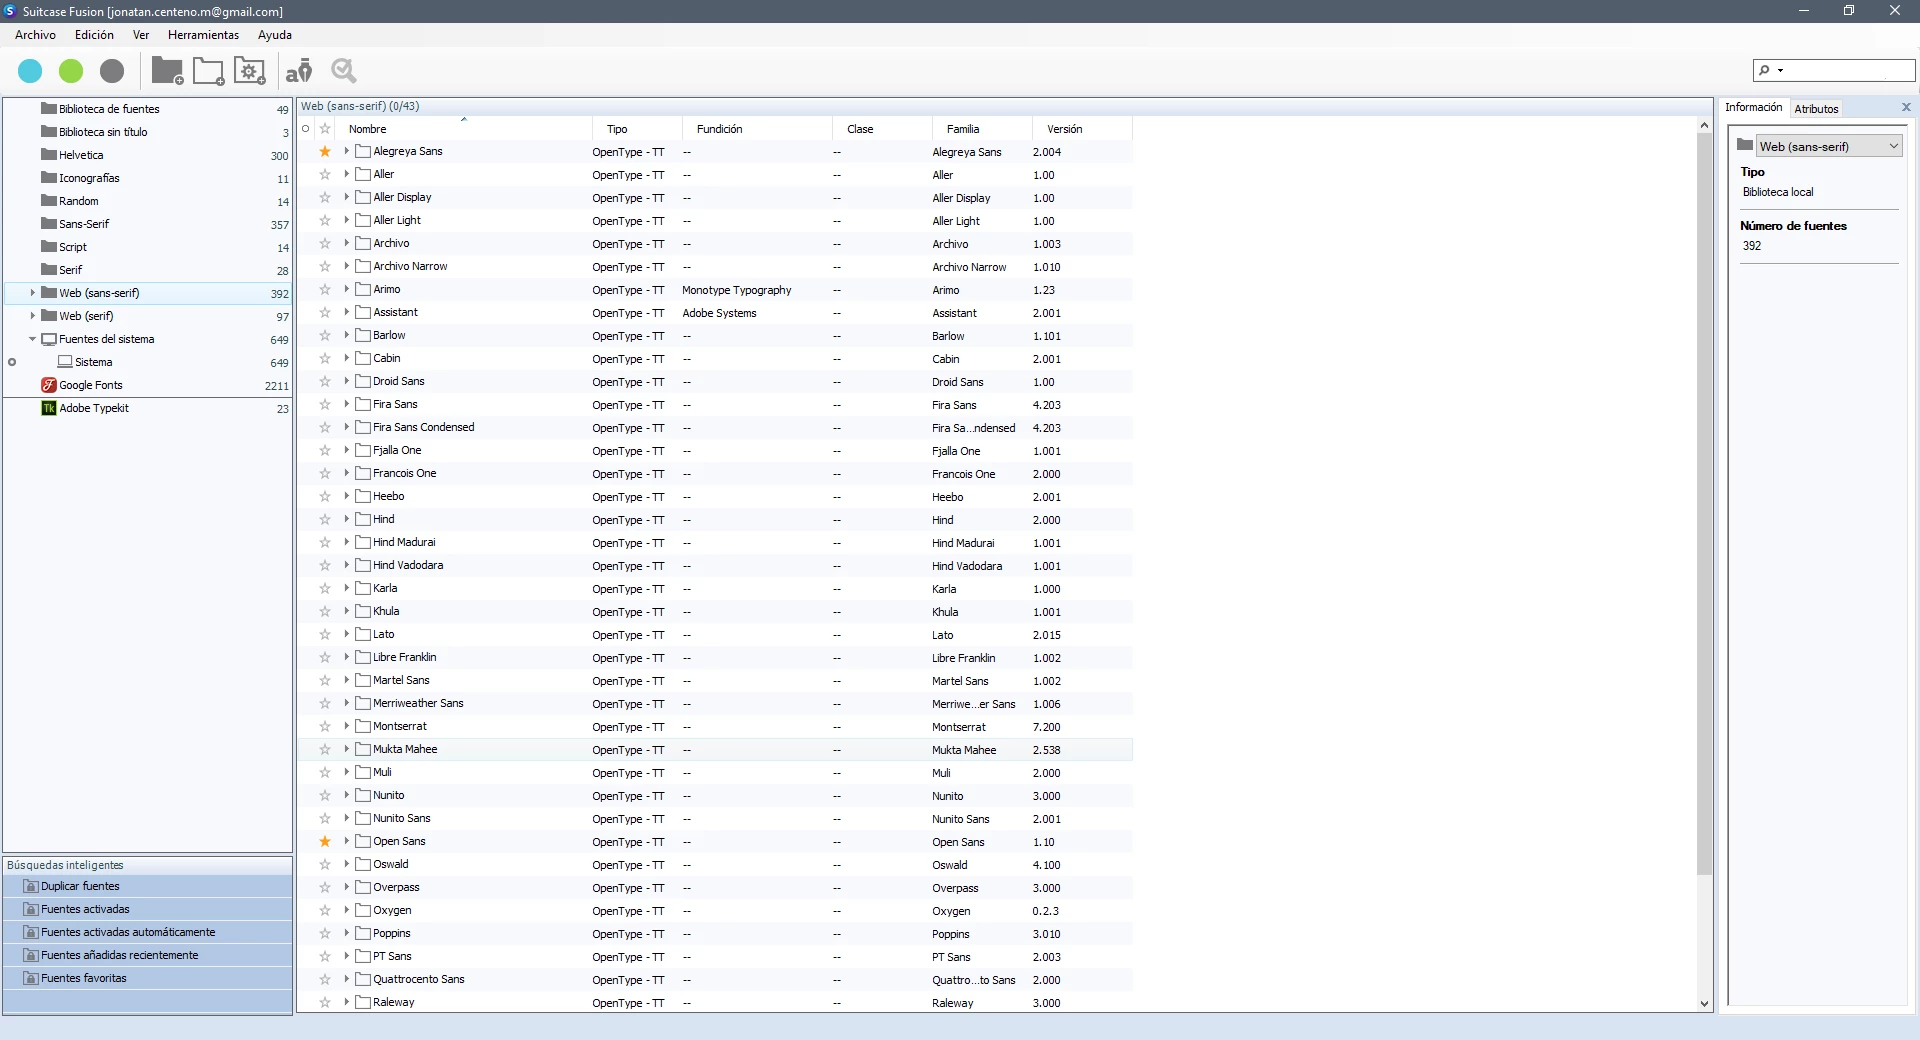Click the blue temporary activation circle button
The height and width of the screenshot is (1040, 1920).
pos(30,71)
